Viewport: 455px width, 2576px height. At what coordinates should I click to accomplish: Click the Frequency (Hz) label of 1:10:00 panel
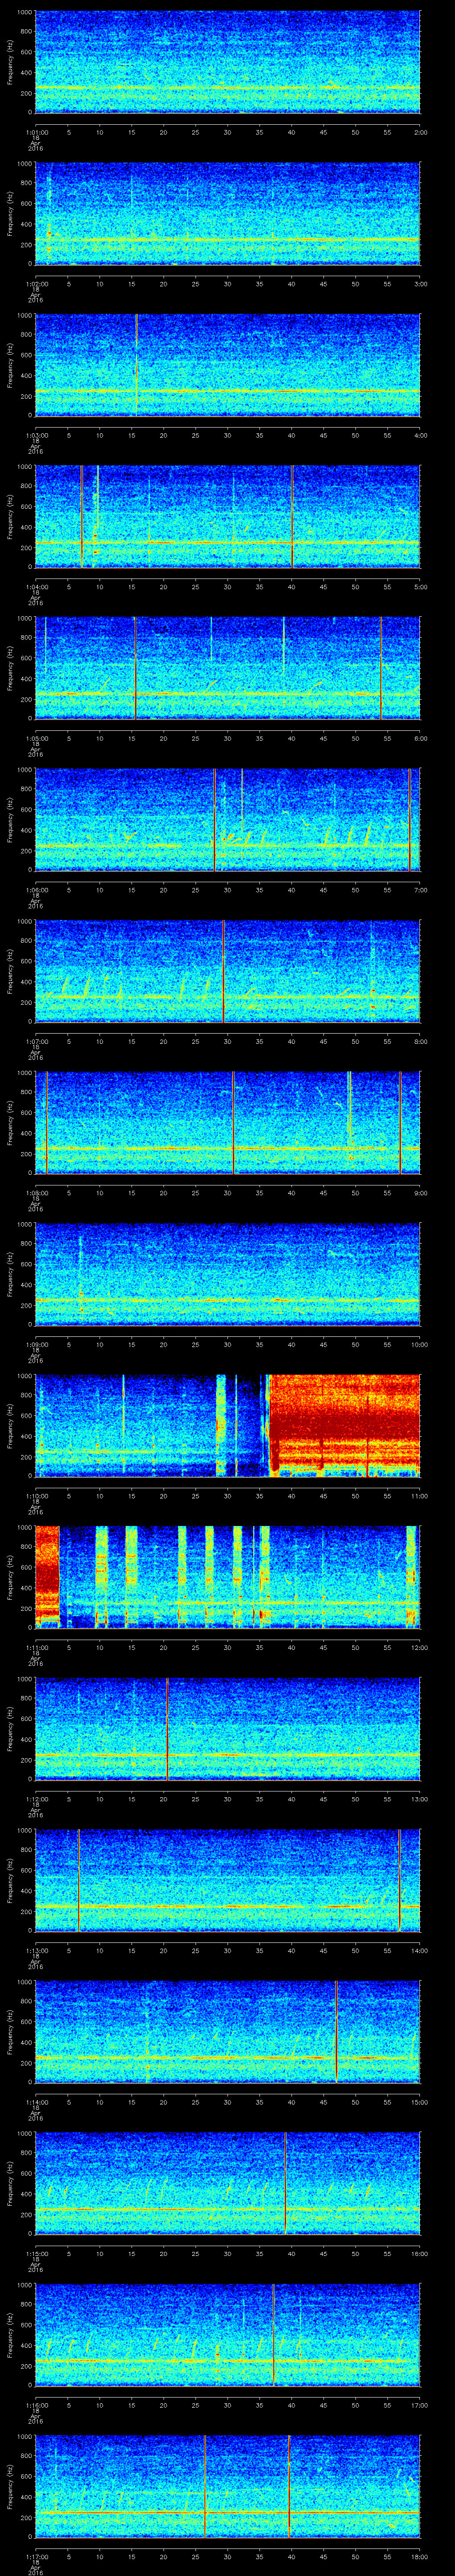click(x=10, y=1426)
